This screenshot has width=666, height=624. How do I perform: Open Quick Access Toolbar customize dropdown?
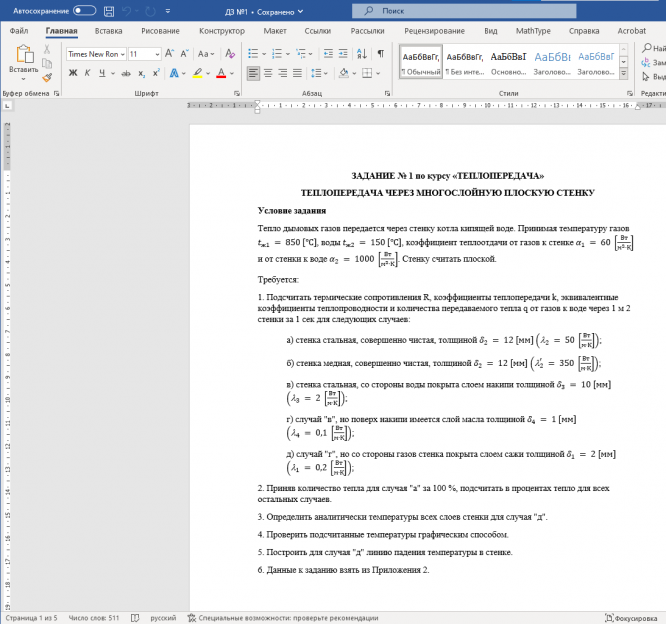pyautogui.click(x=168, y=11)
